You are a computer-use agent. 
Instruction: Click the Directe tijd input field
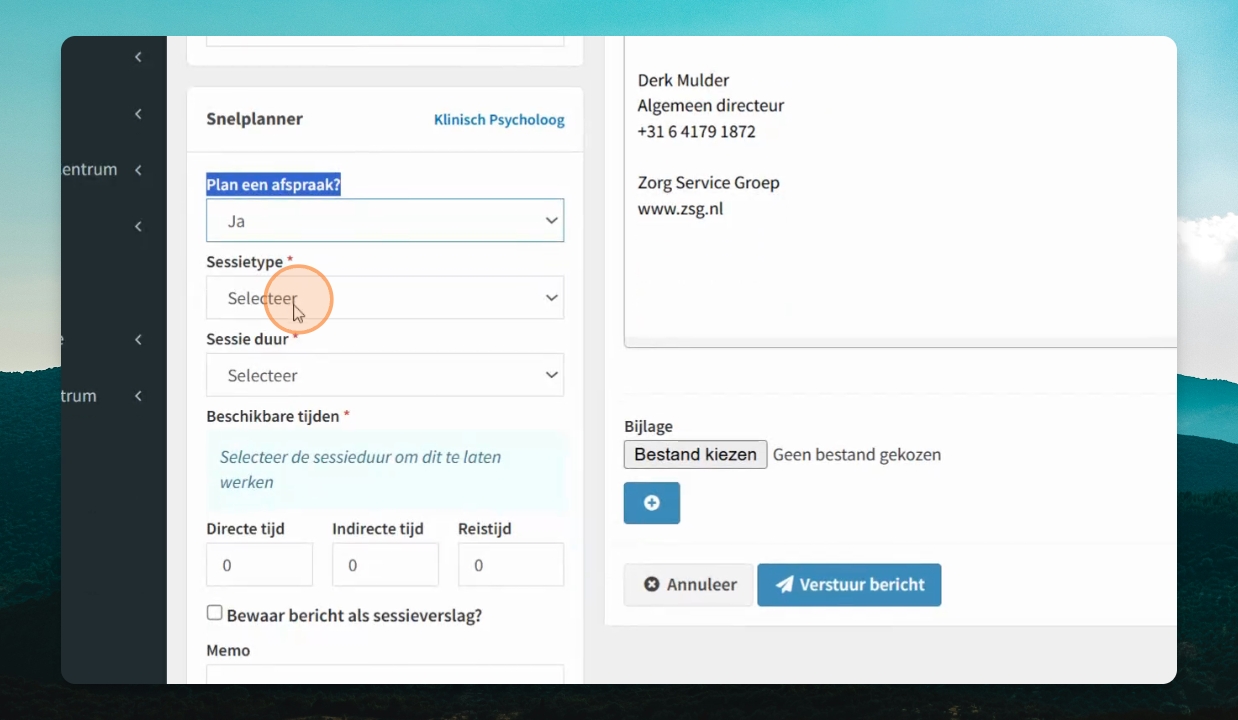(259, 565)
